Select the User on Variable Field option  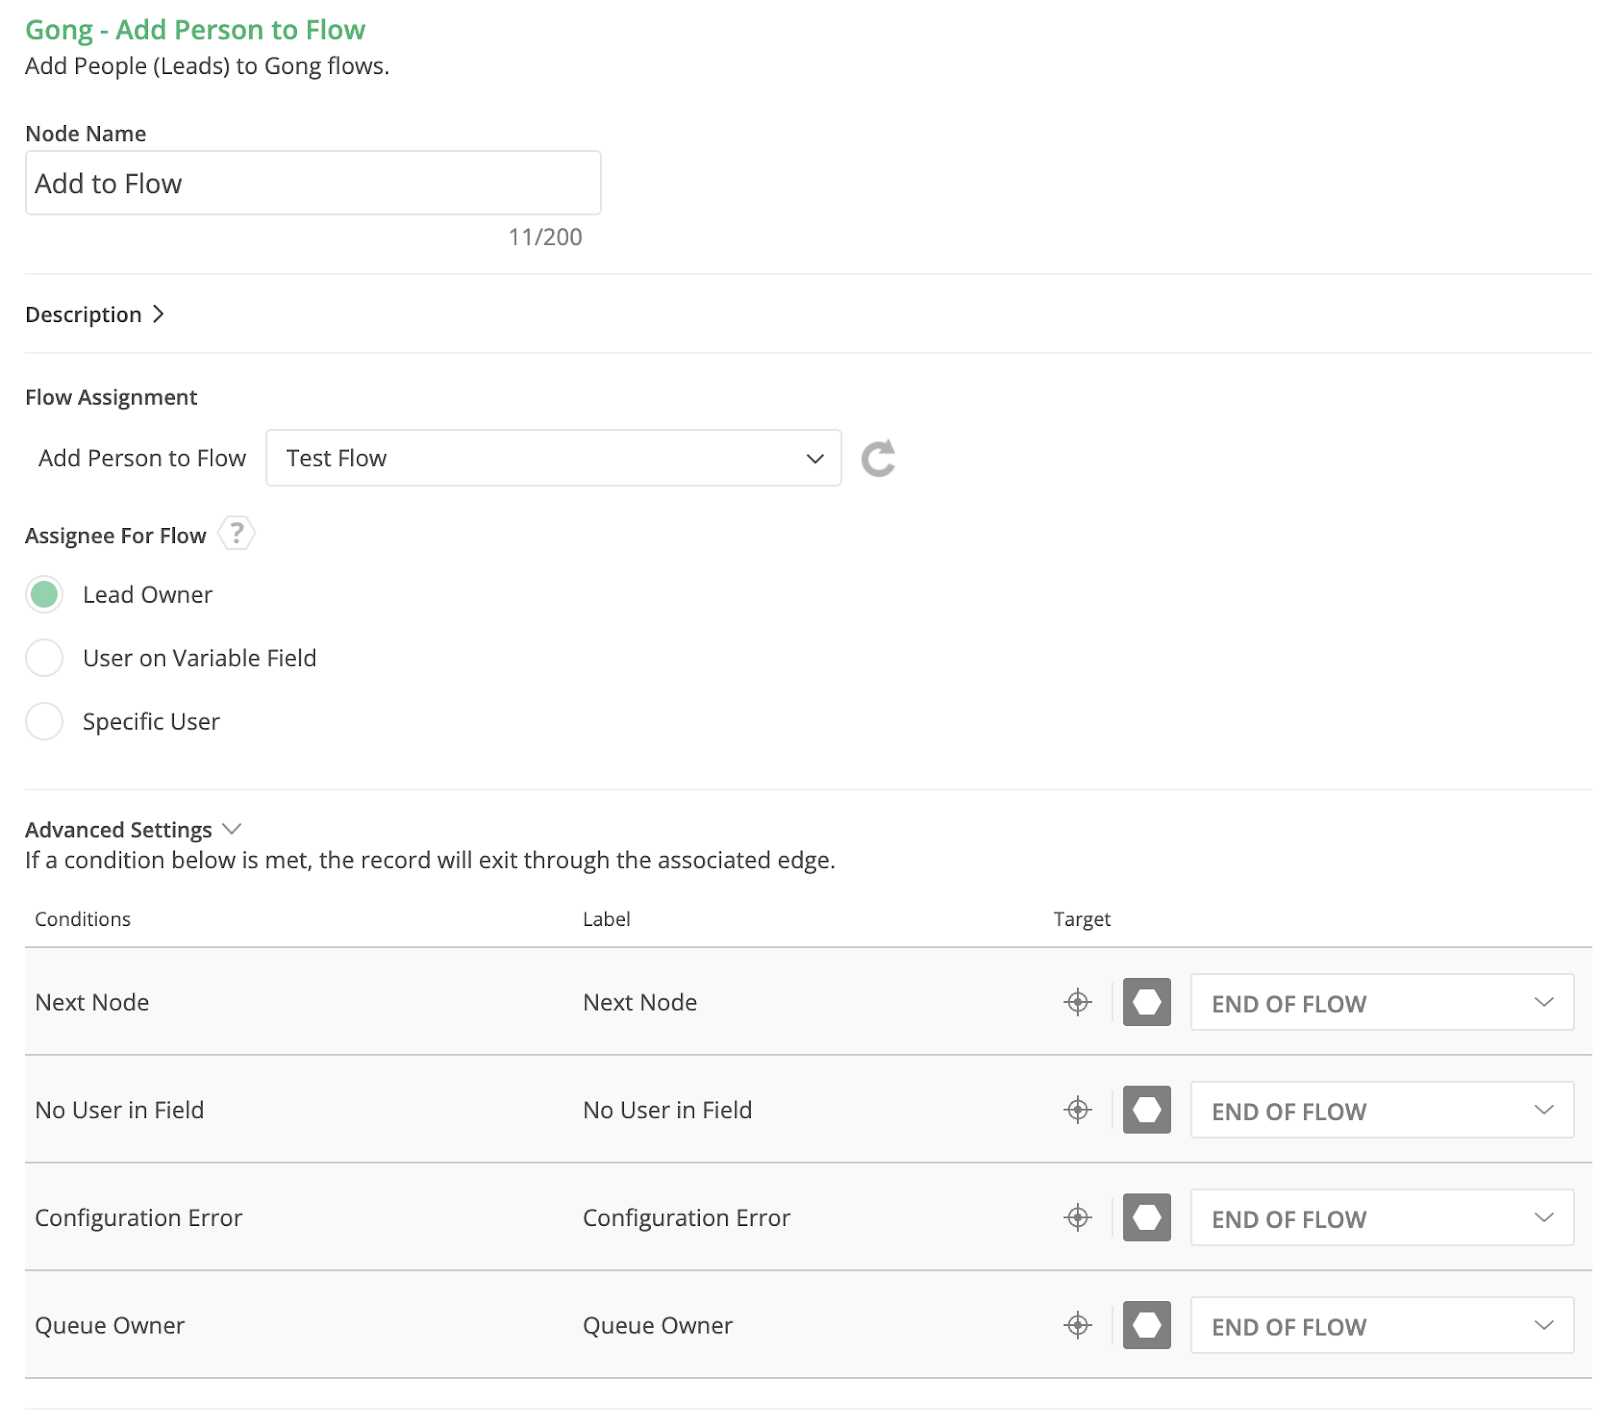tap(44, 658)
